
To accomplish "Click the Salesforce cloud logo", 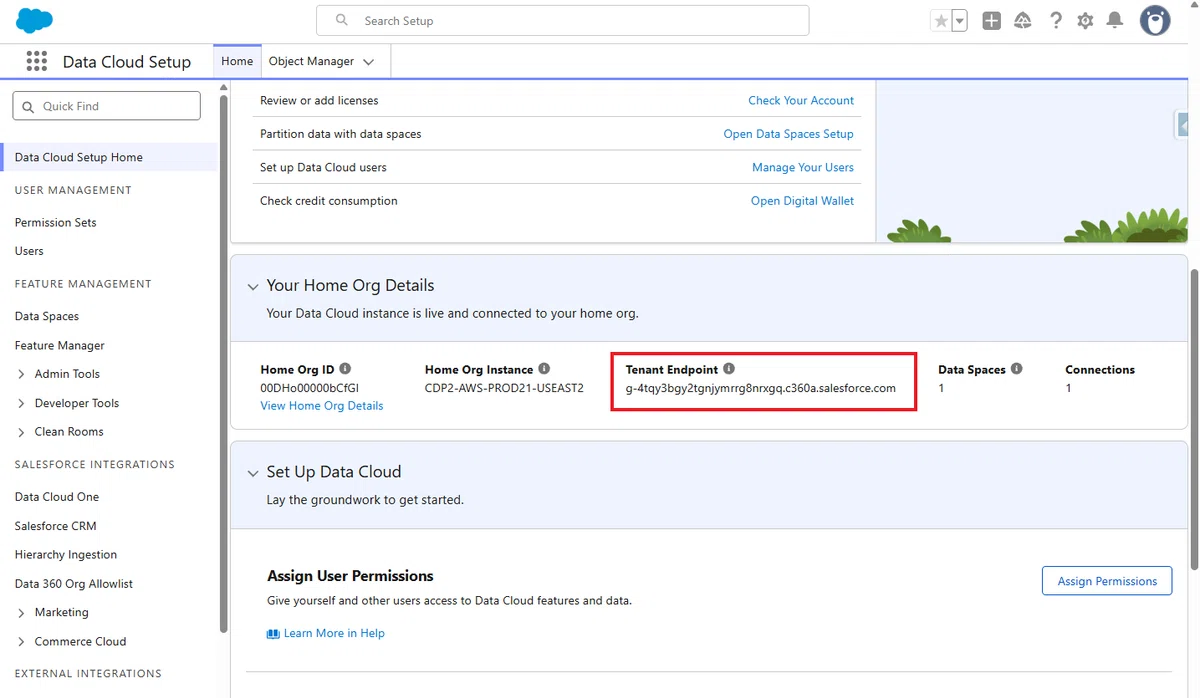I will pyautogui.click(x=35, y=20).
